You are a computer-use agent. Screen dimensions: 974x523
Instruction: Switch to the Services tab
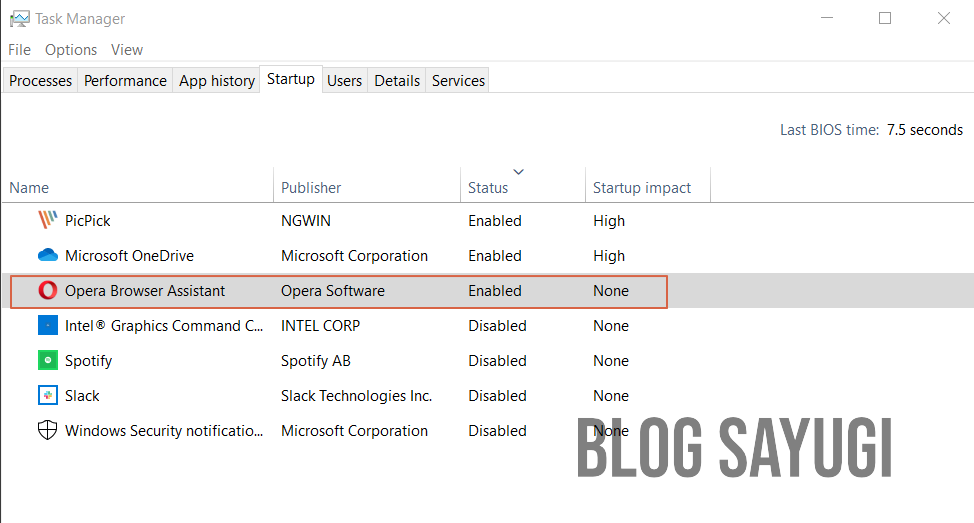pos(458,81)
